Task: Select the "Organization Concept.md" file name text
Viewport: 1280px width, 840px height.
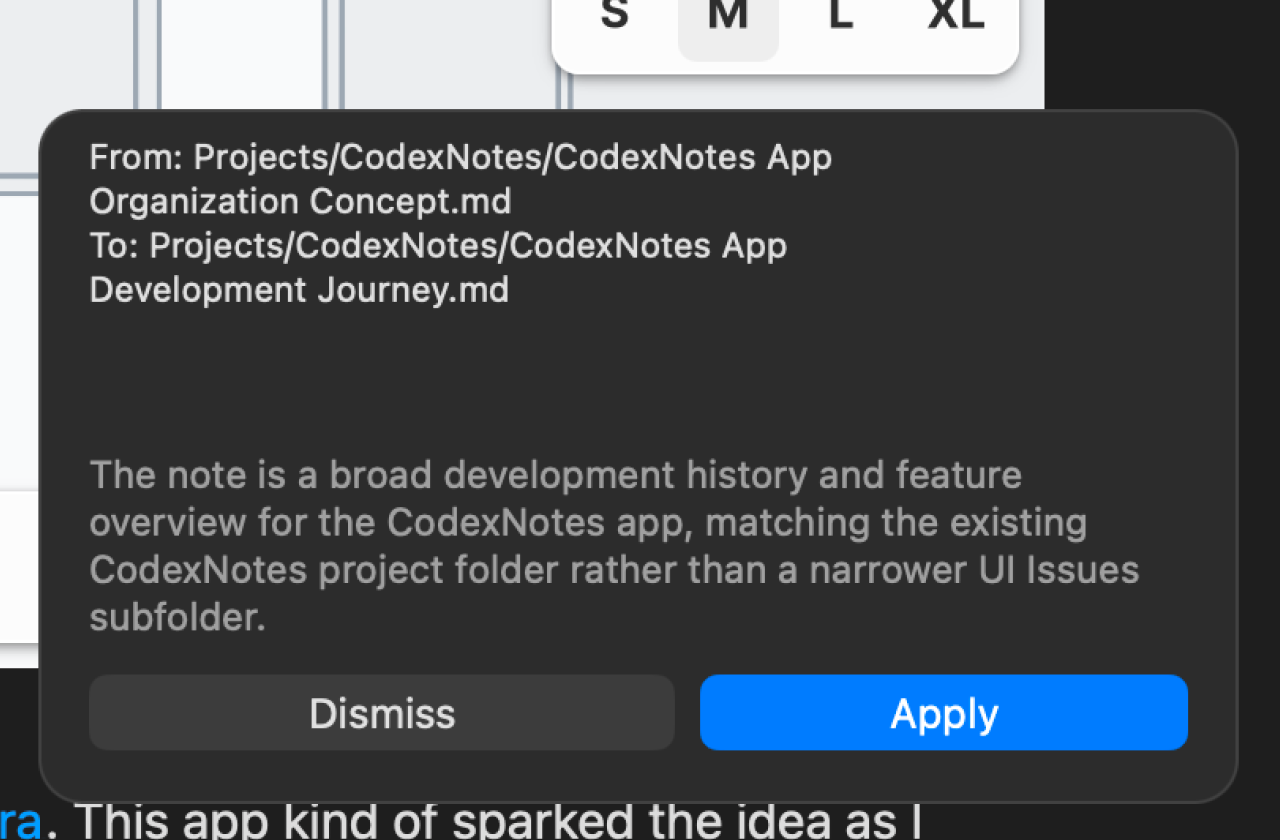Action: point(300,202)
